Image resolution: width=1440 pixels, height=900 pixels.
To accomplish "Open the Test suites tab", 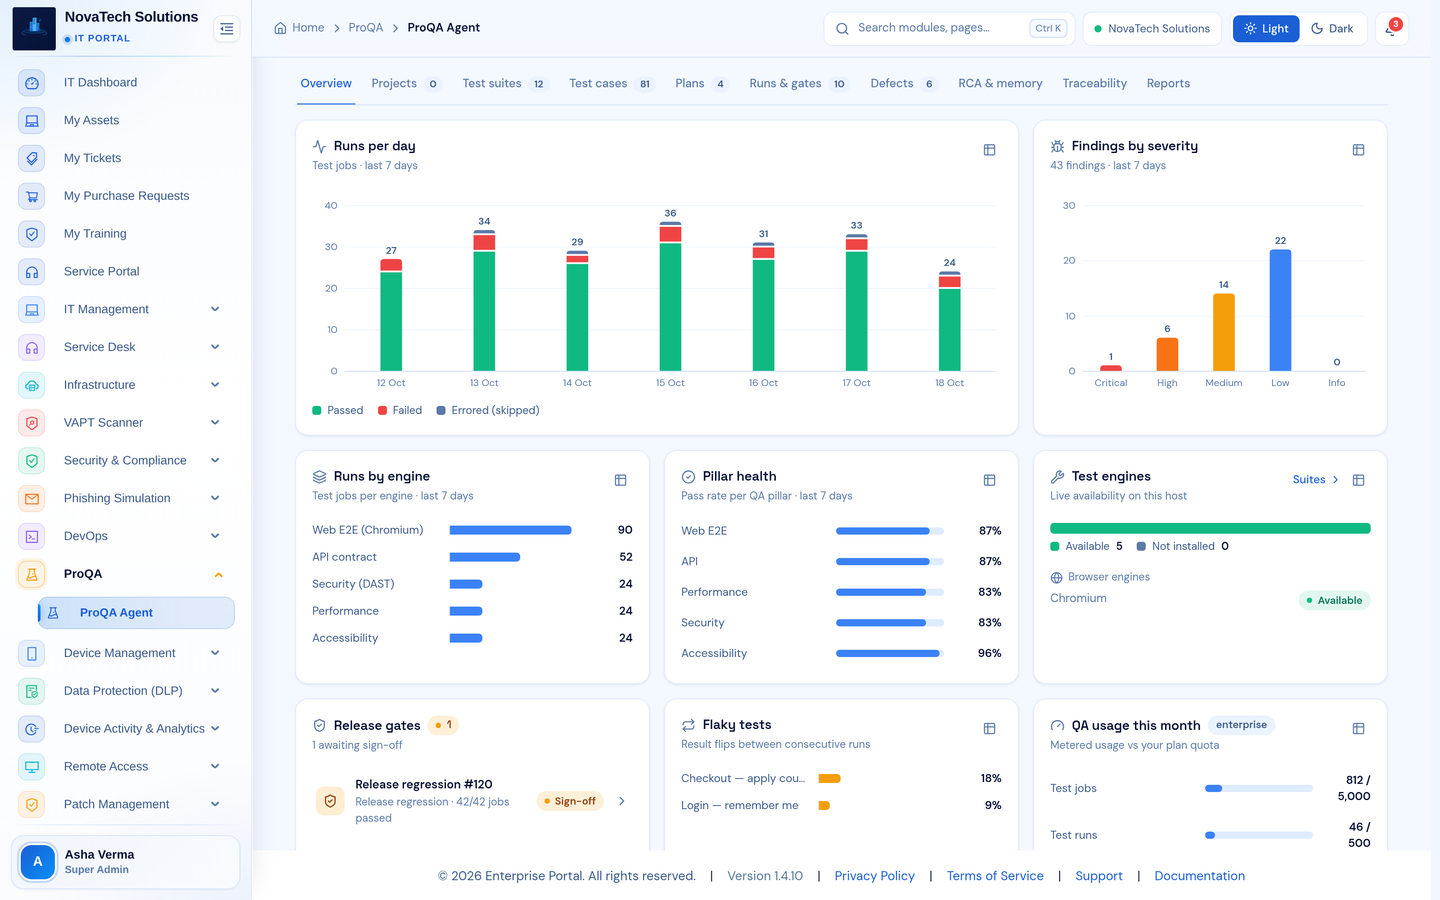I will pos(505,84).
